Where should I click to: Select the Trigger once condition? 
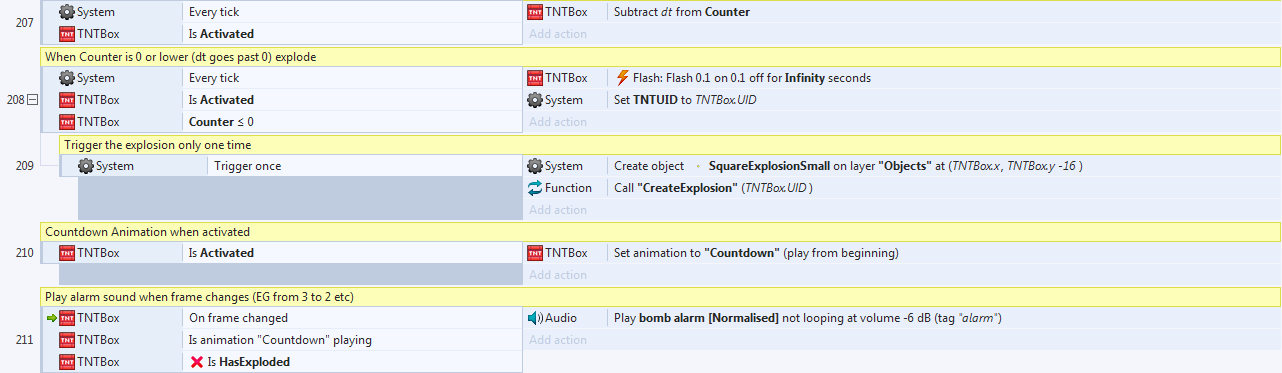(x=300, y=166)
